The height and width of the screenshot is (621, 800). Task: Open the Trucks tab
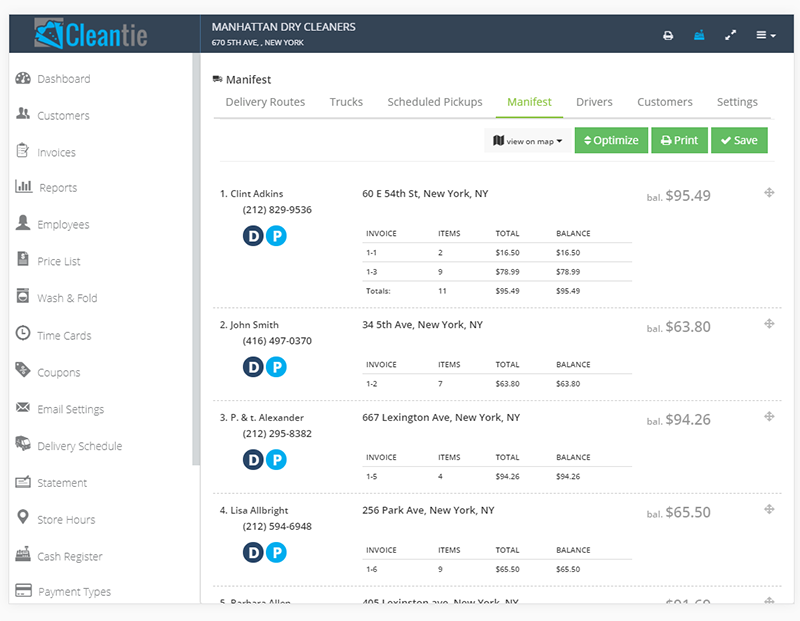click(346, 102)
